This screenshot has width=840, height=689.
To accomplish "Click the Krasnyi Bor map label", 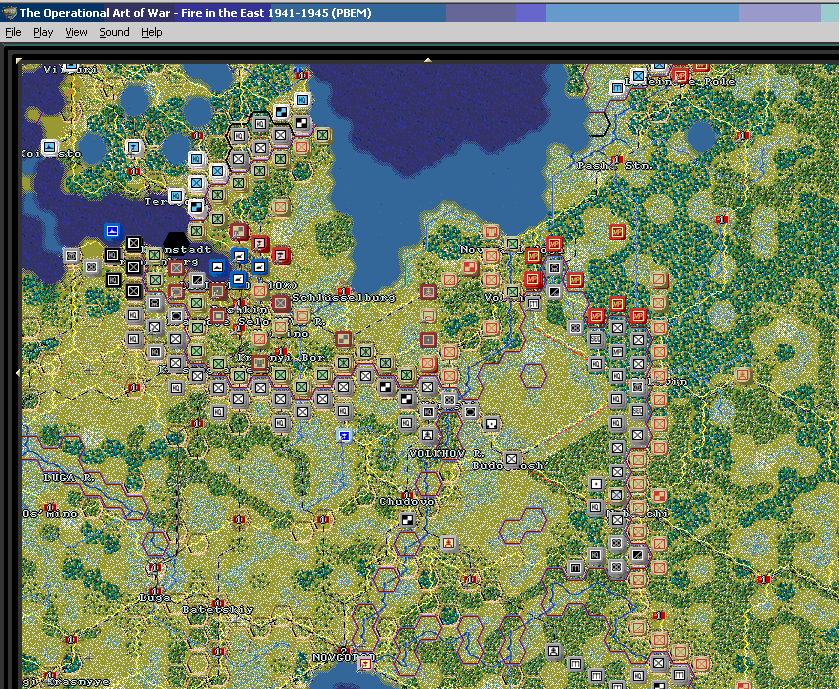I will click(281, 357).
